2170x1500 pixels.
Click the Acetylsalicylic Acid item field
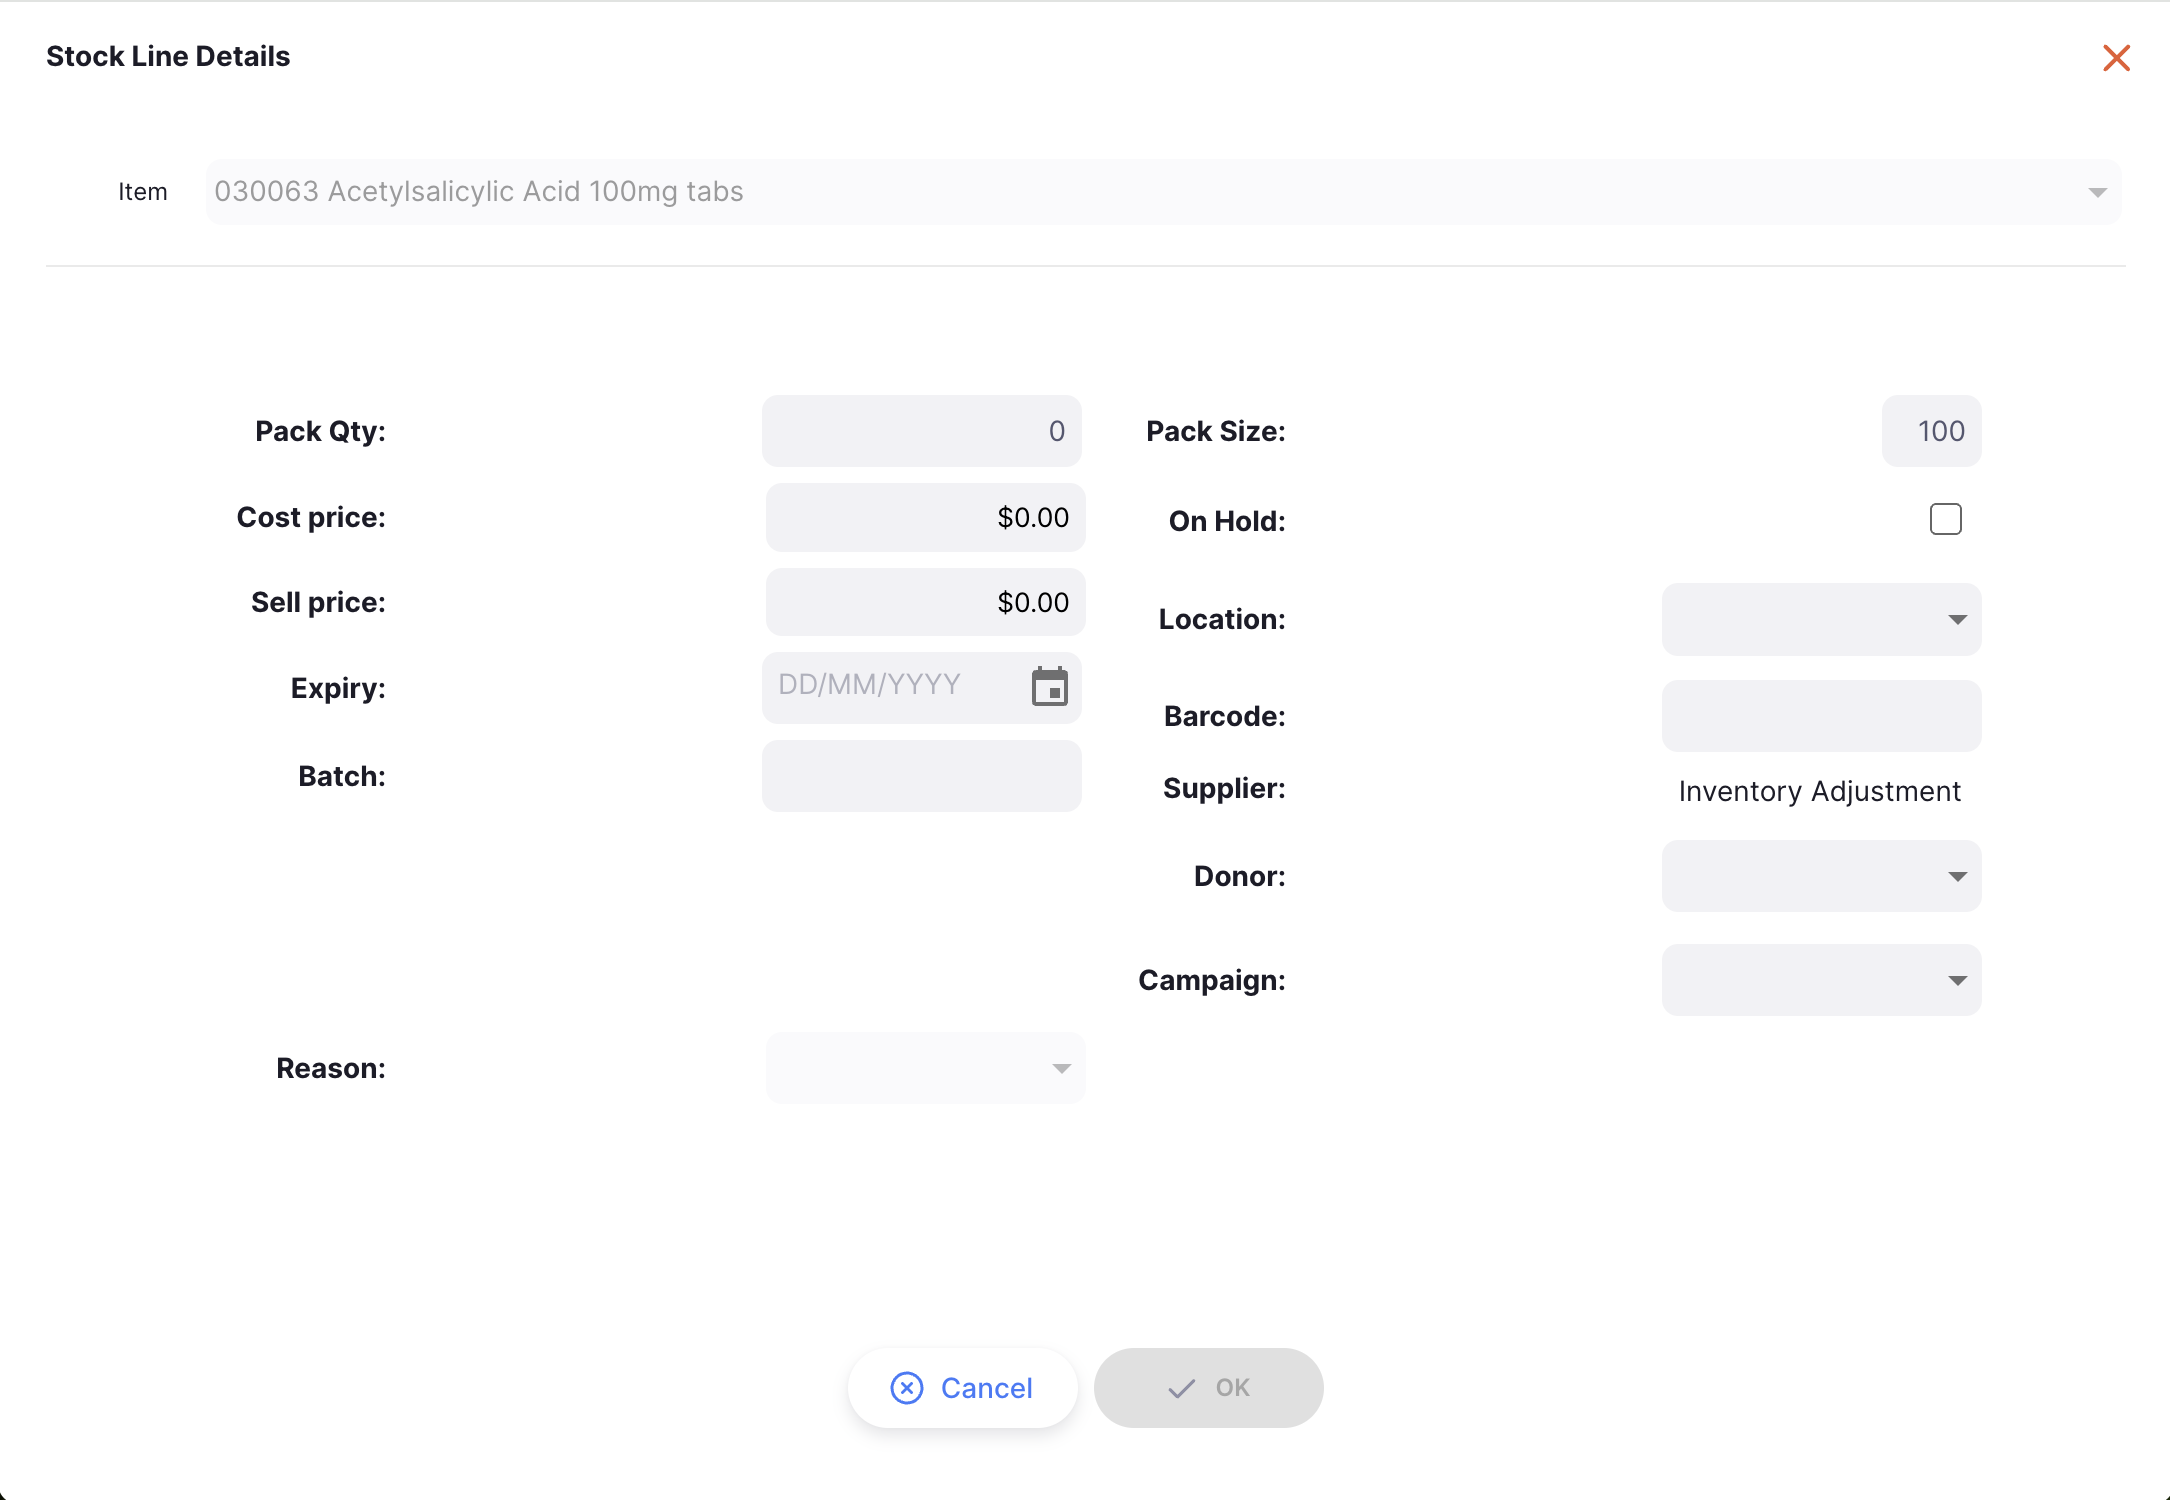pos(1163,192)
